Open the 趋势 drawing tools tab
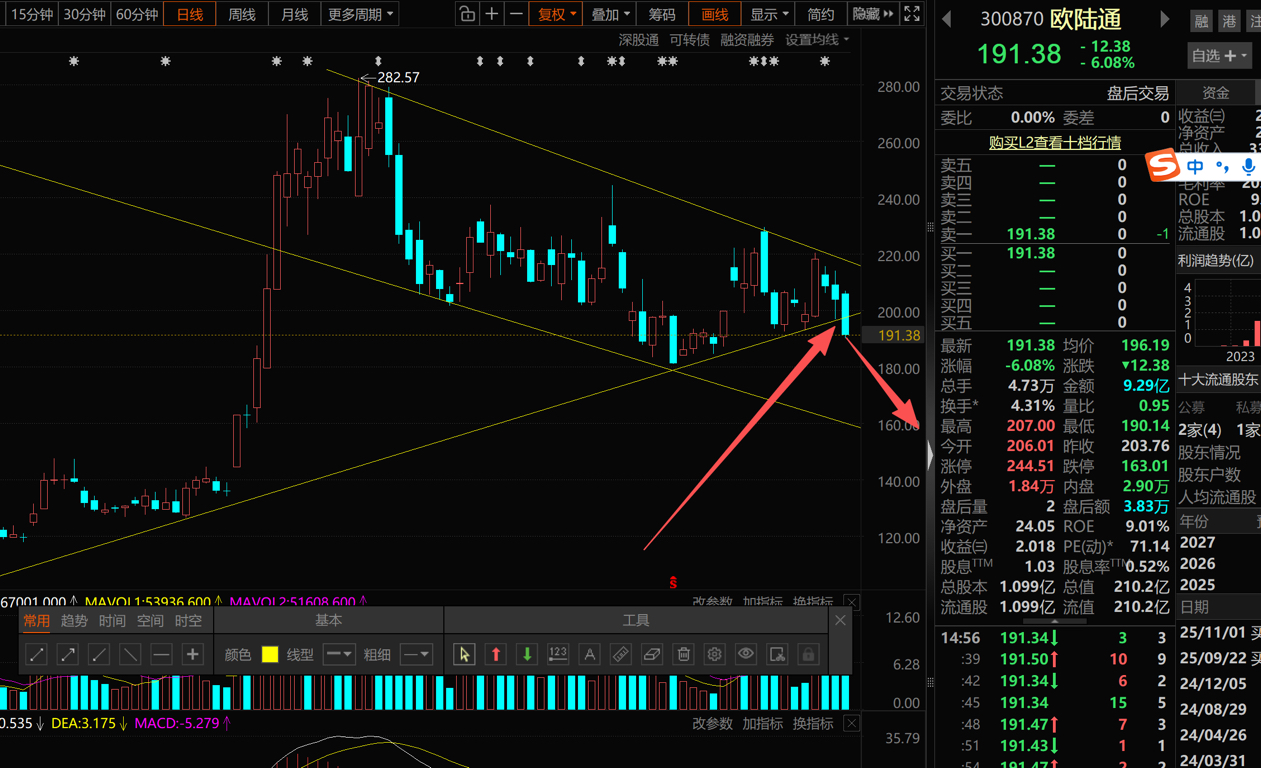Image resolution: width=1261 pixels, height=768 pixels. click(74, 621)
